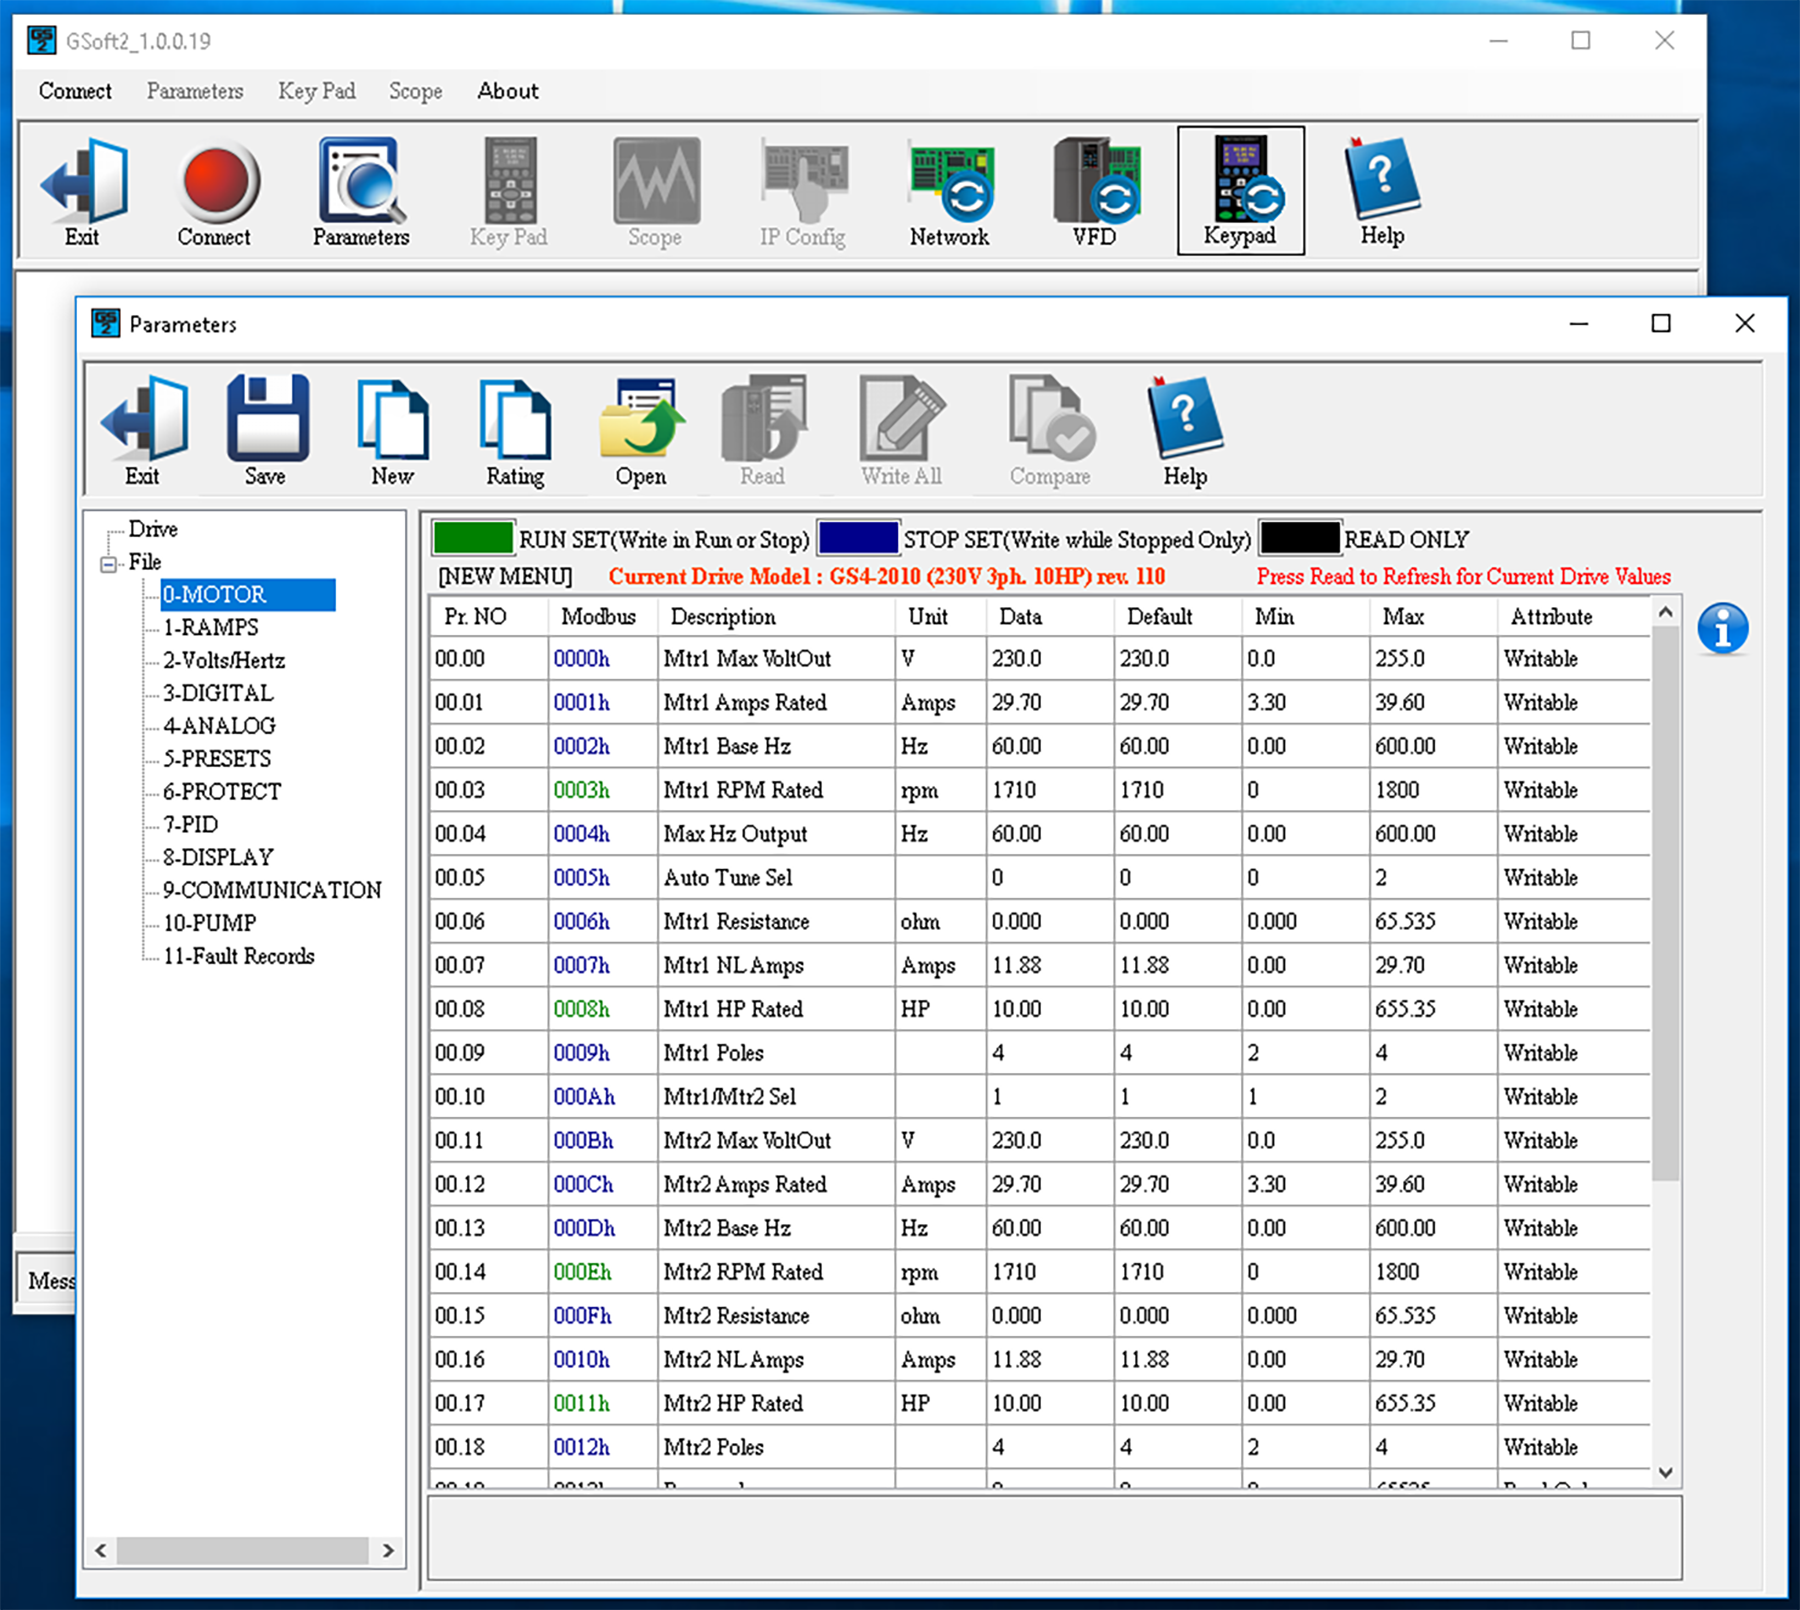Collapse the File tree node
Screen dimensions: 1800x1610
click(x=109, y=562)
